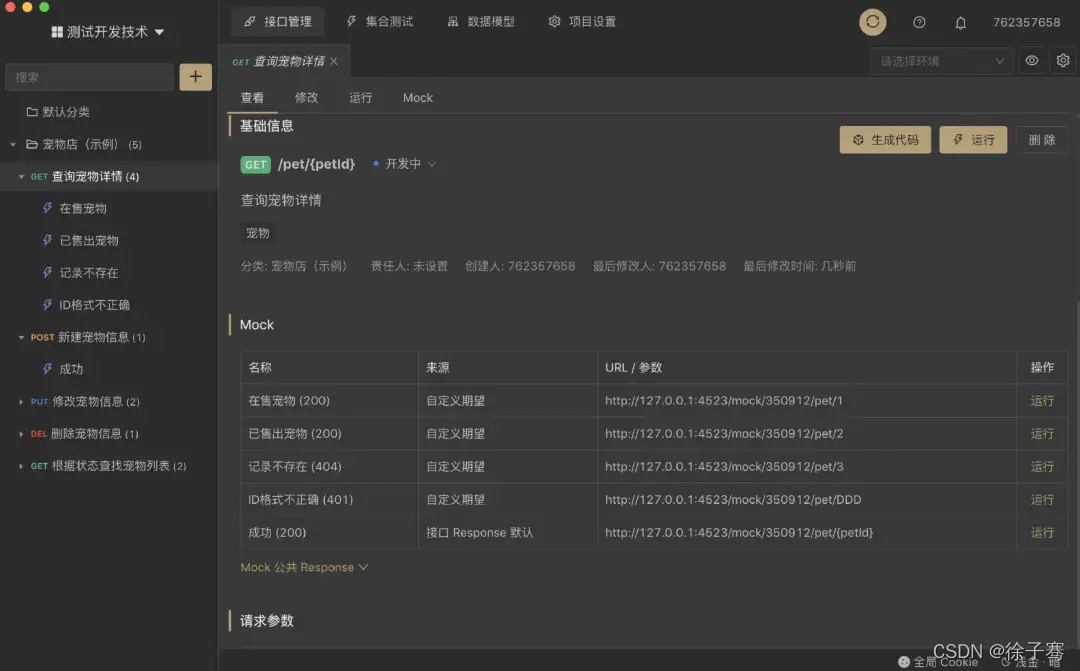This screenshot has height=671, width=1080.
Task: Run the ID格式不正确 (401) mock row
Action: pyautogui.click(x=1041, y=499)
